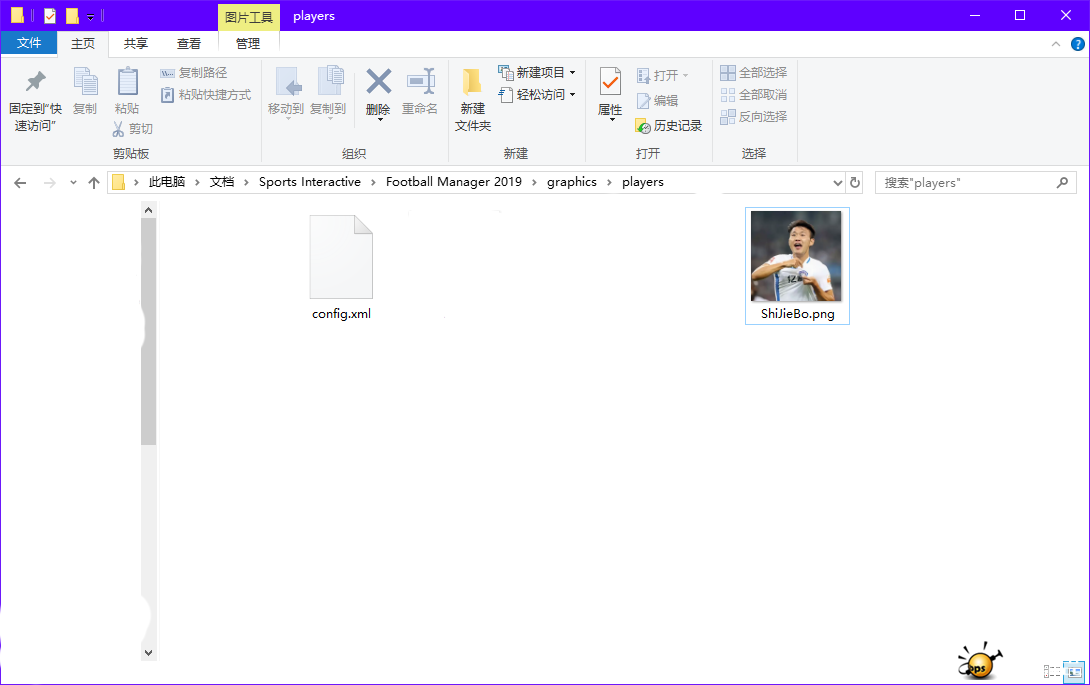Click the Up directory arrow
This screenshot has height=685, width=1090.
[x=94, y=183]
